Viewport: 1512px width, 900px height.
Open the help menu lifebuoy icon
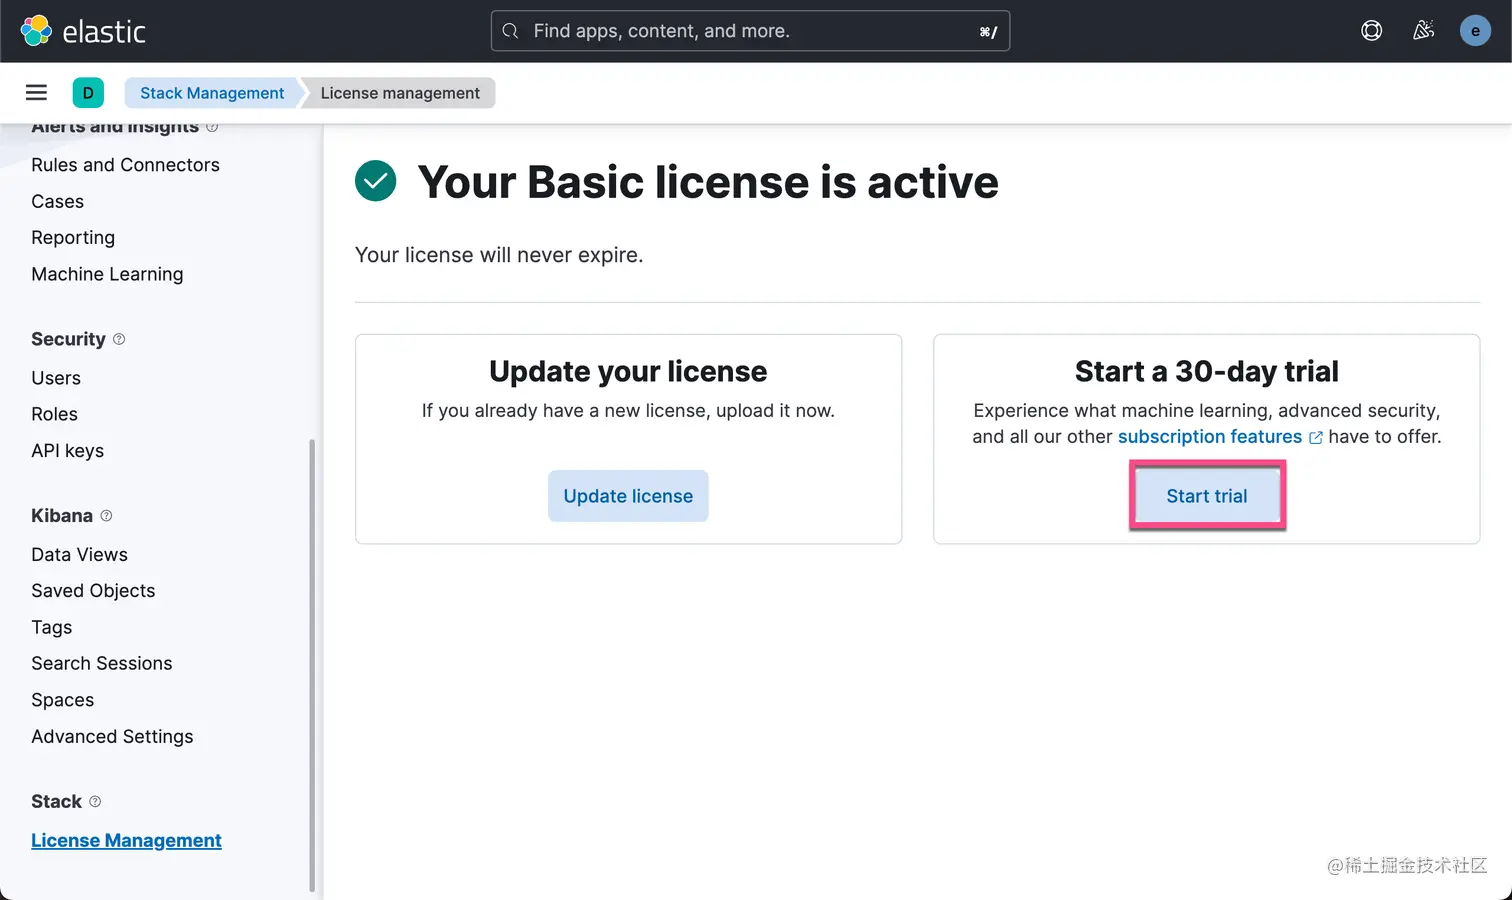coord(1372,31)
